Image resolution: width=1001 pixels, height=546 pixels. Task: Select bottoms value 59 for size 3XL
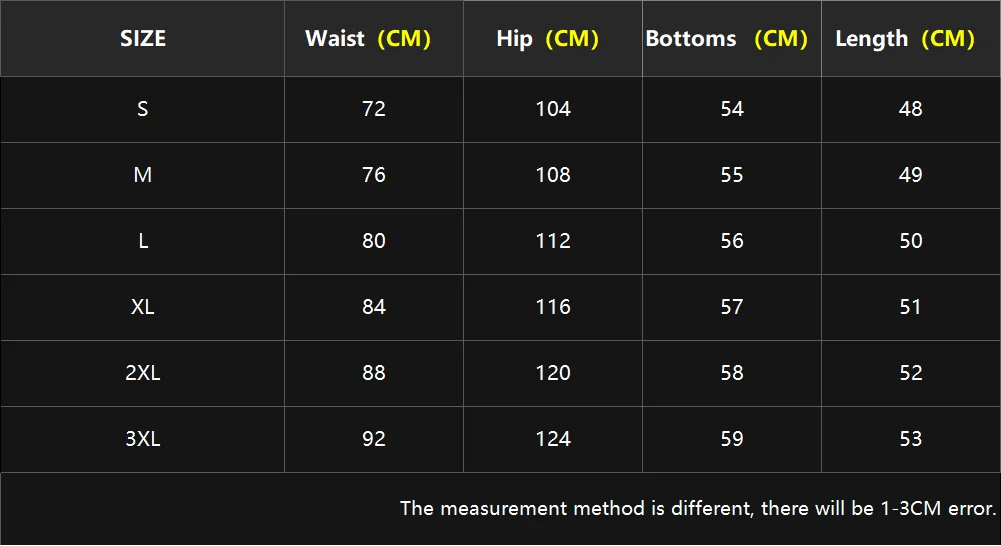tap(732, 439)
